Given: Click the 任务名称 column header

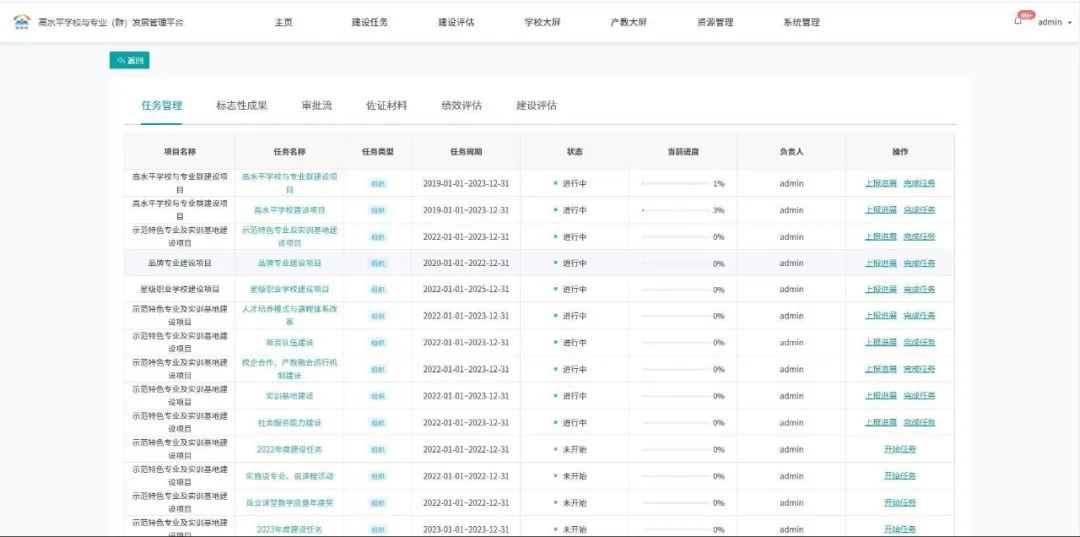Looking at the screenshot, I should [289, 151].
